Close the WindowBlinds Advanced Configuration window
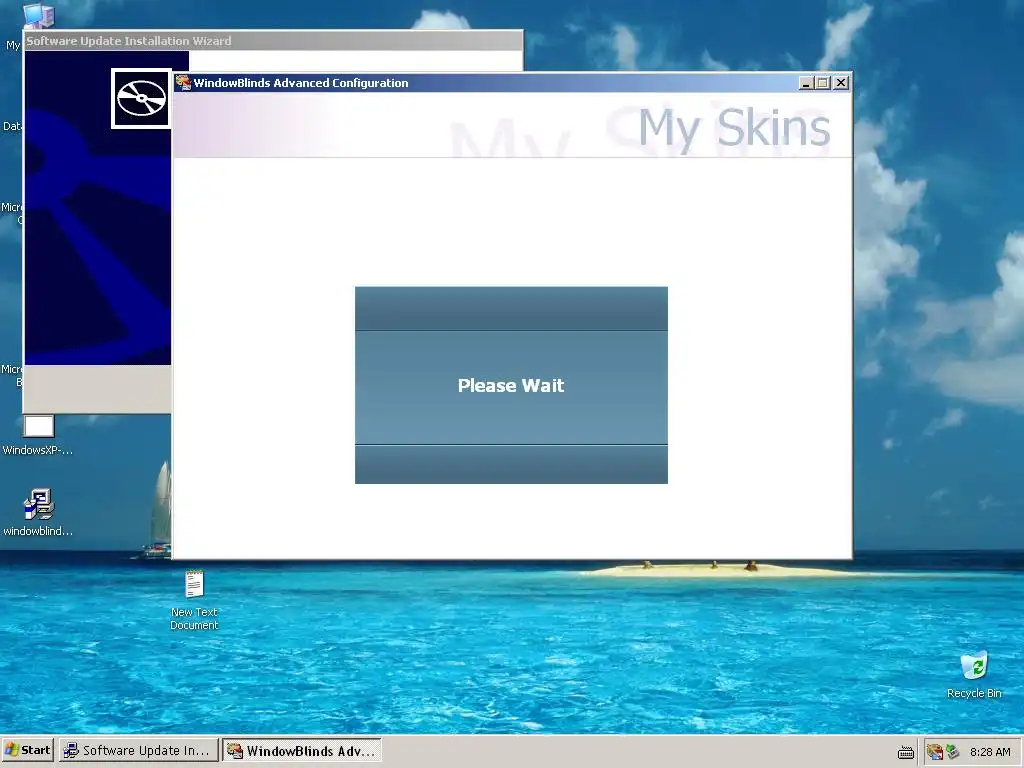Screen dimensions: 1024x768 [841, 83]
